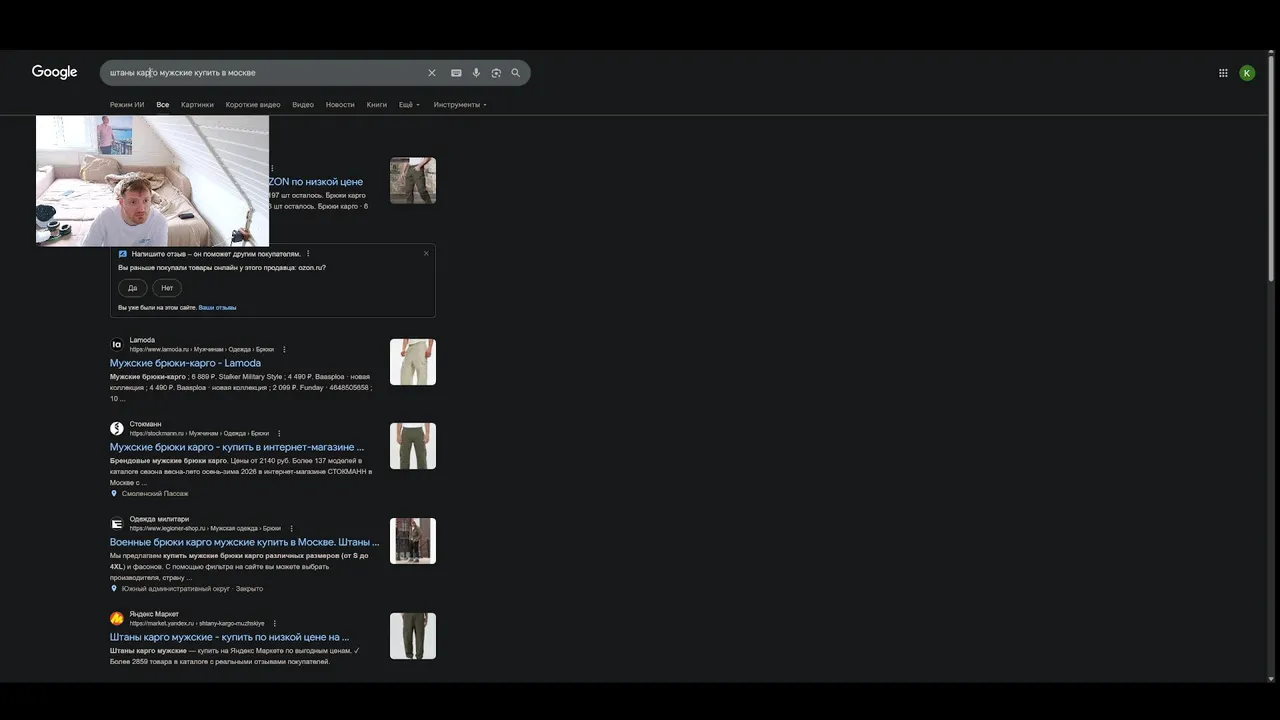Open the on-screen keyboard input tool
Screen dimensions: 1280x720
pos(456,73)
